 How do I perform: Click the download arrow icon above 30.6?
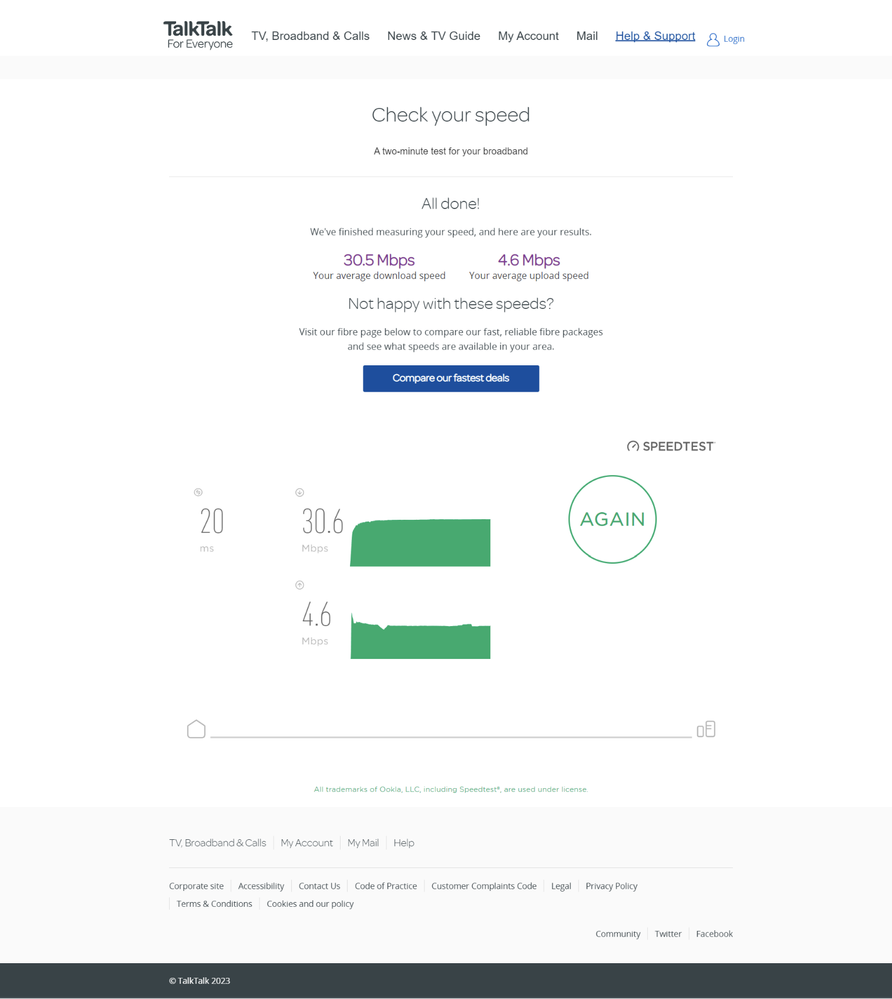299,493
